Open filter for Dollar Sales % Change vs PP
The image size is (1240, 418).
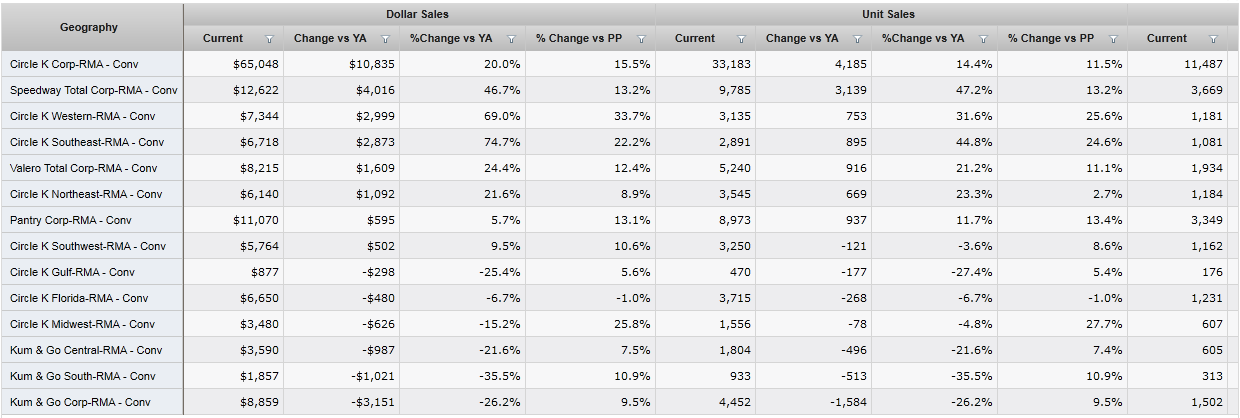click(641, 39)
